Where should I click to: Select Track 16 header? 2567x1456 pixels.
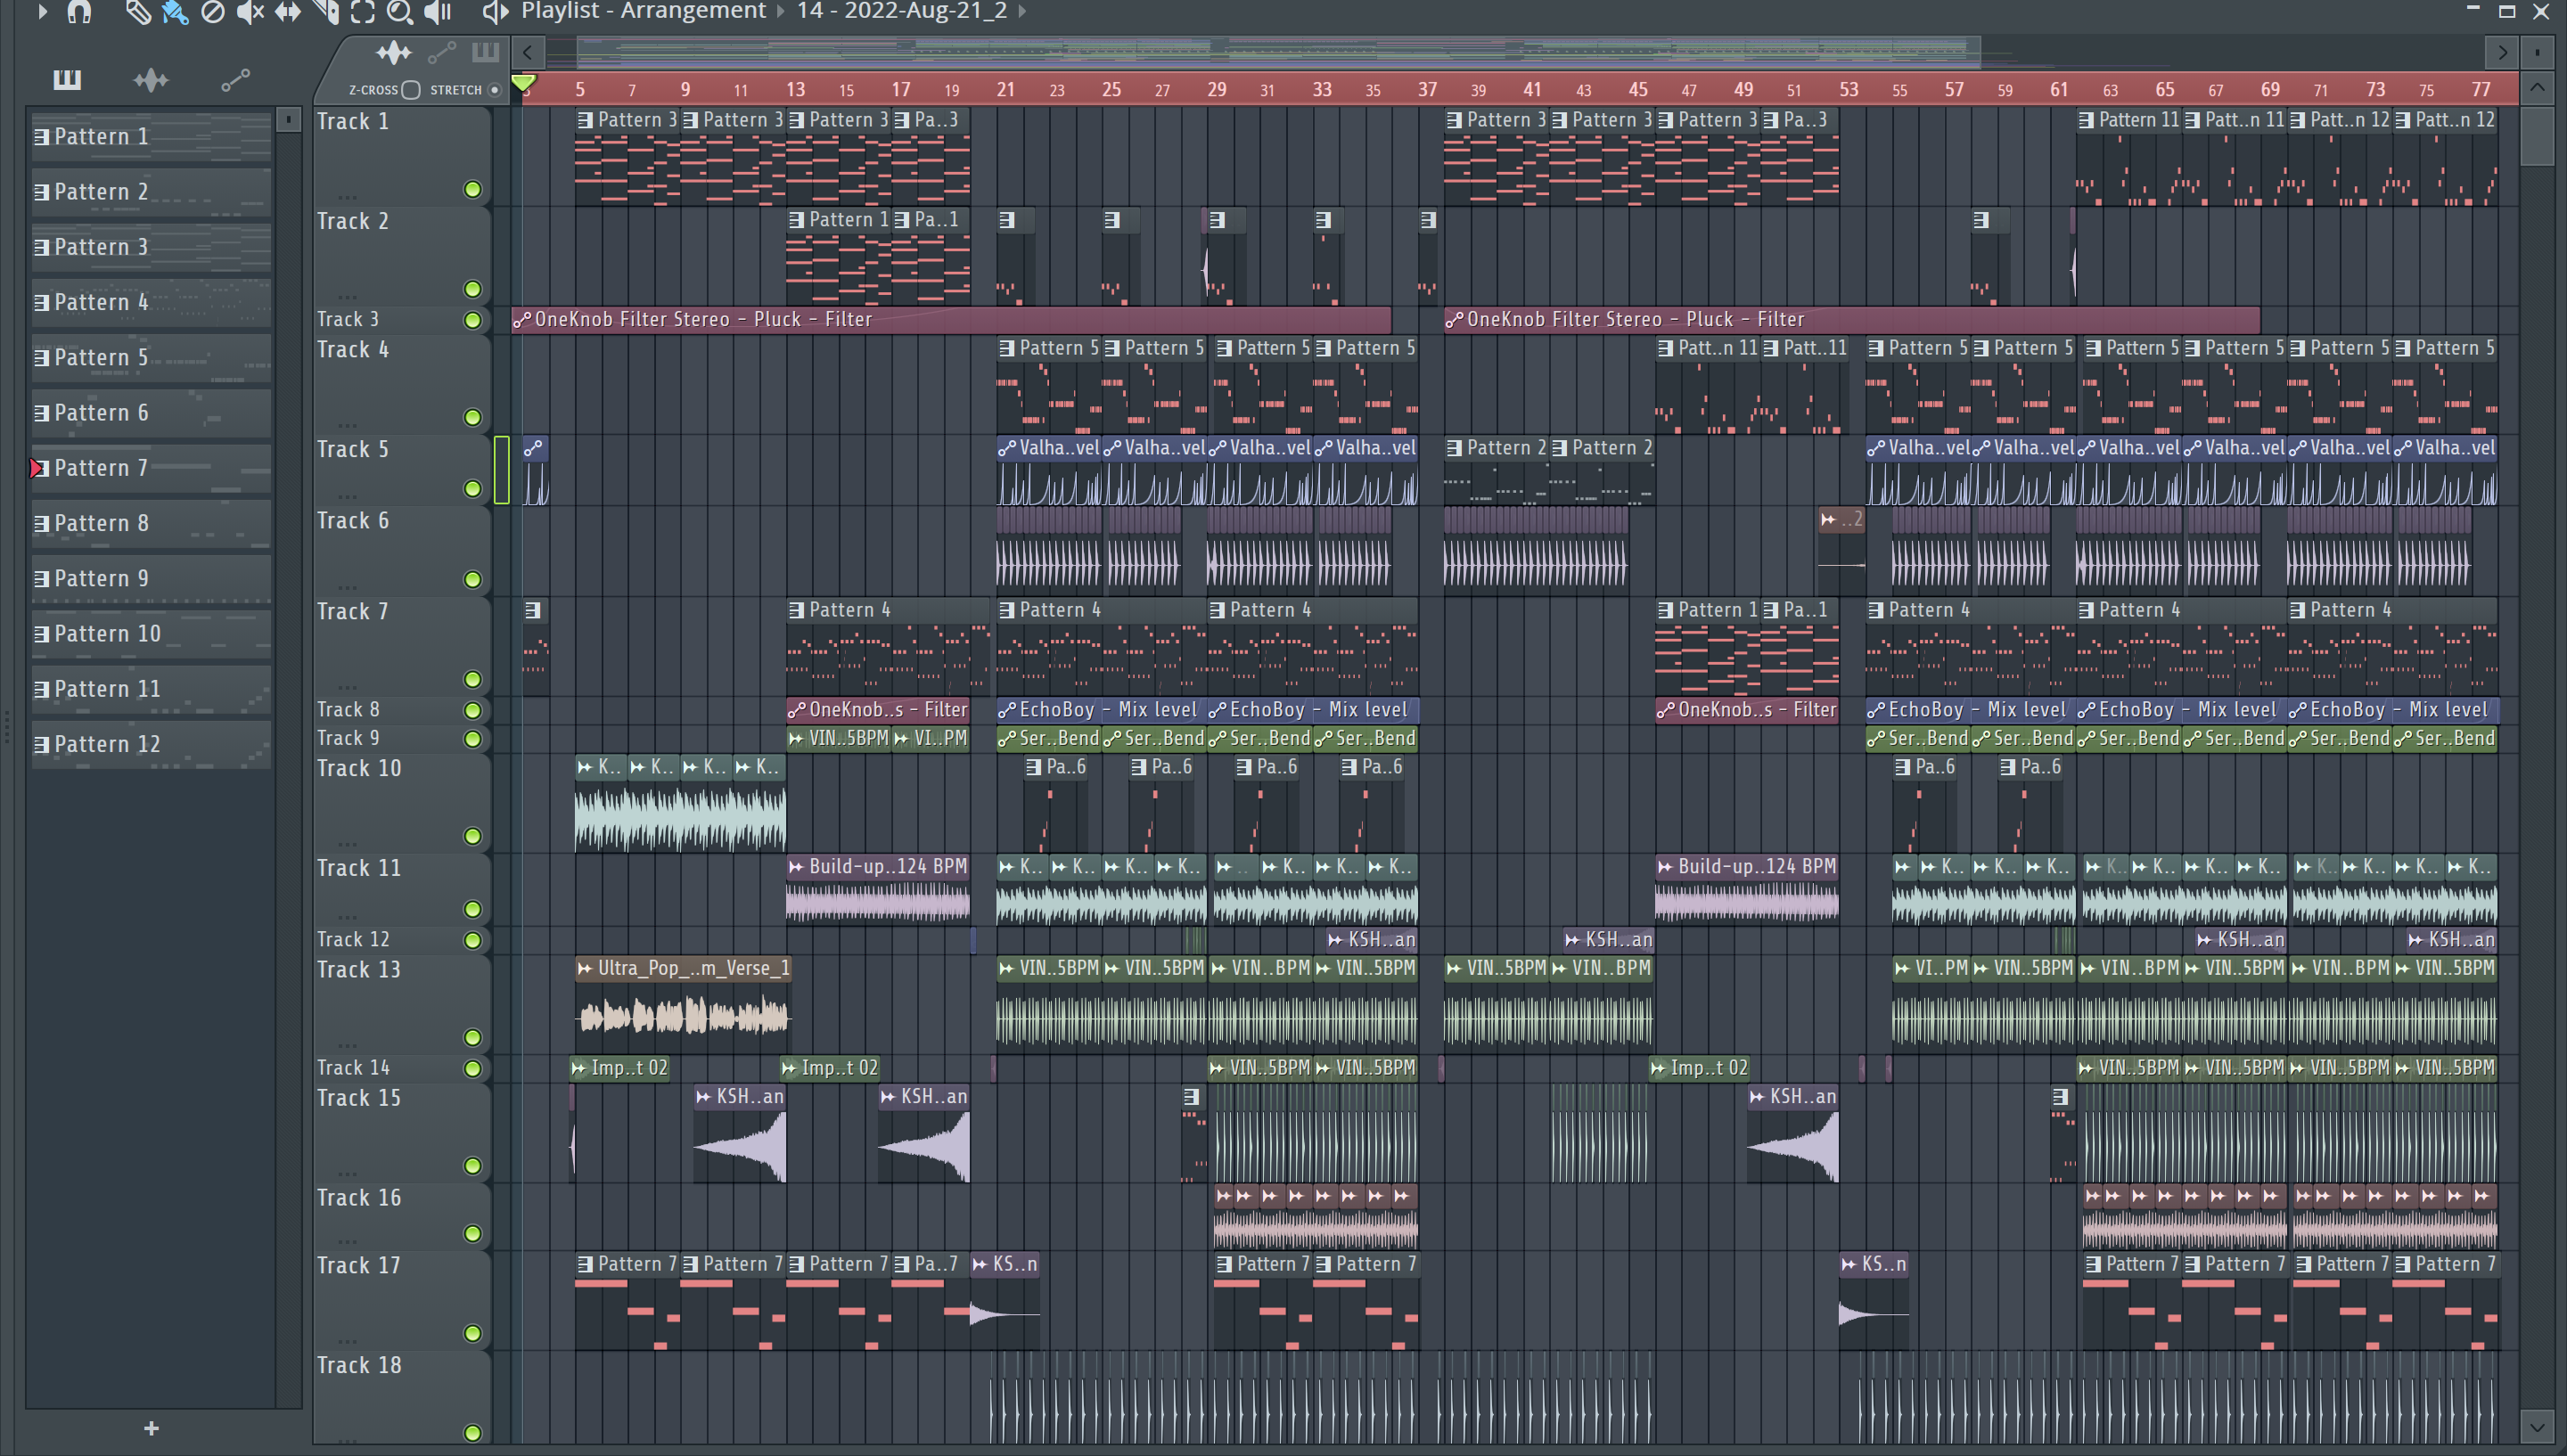click(402, 1216)
